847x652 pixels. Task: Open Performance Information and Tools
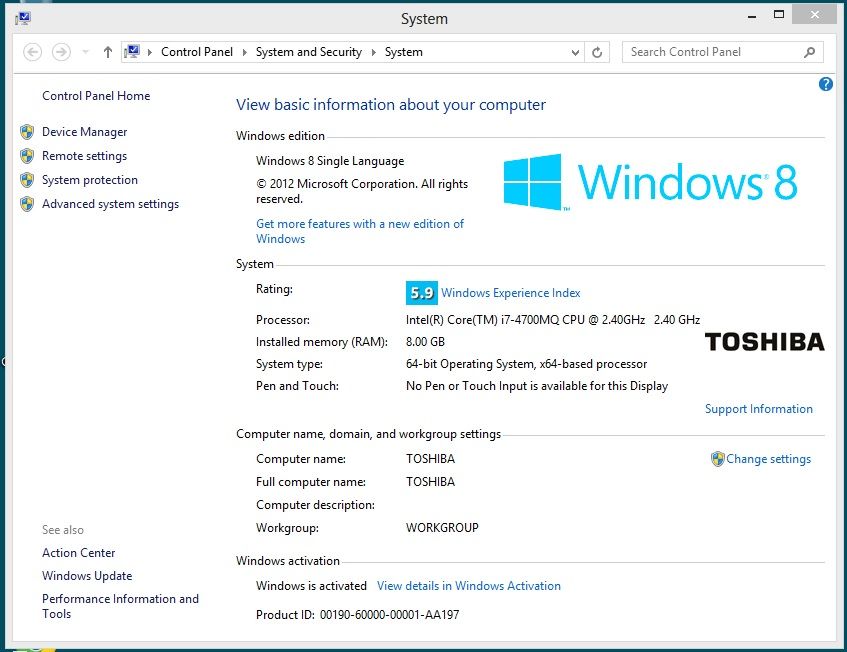[x=120, y=606]
